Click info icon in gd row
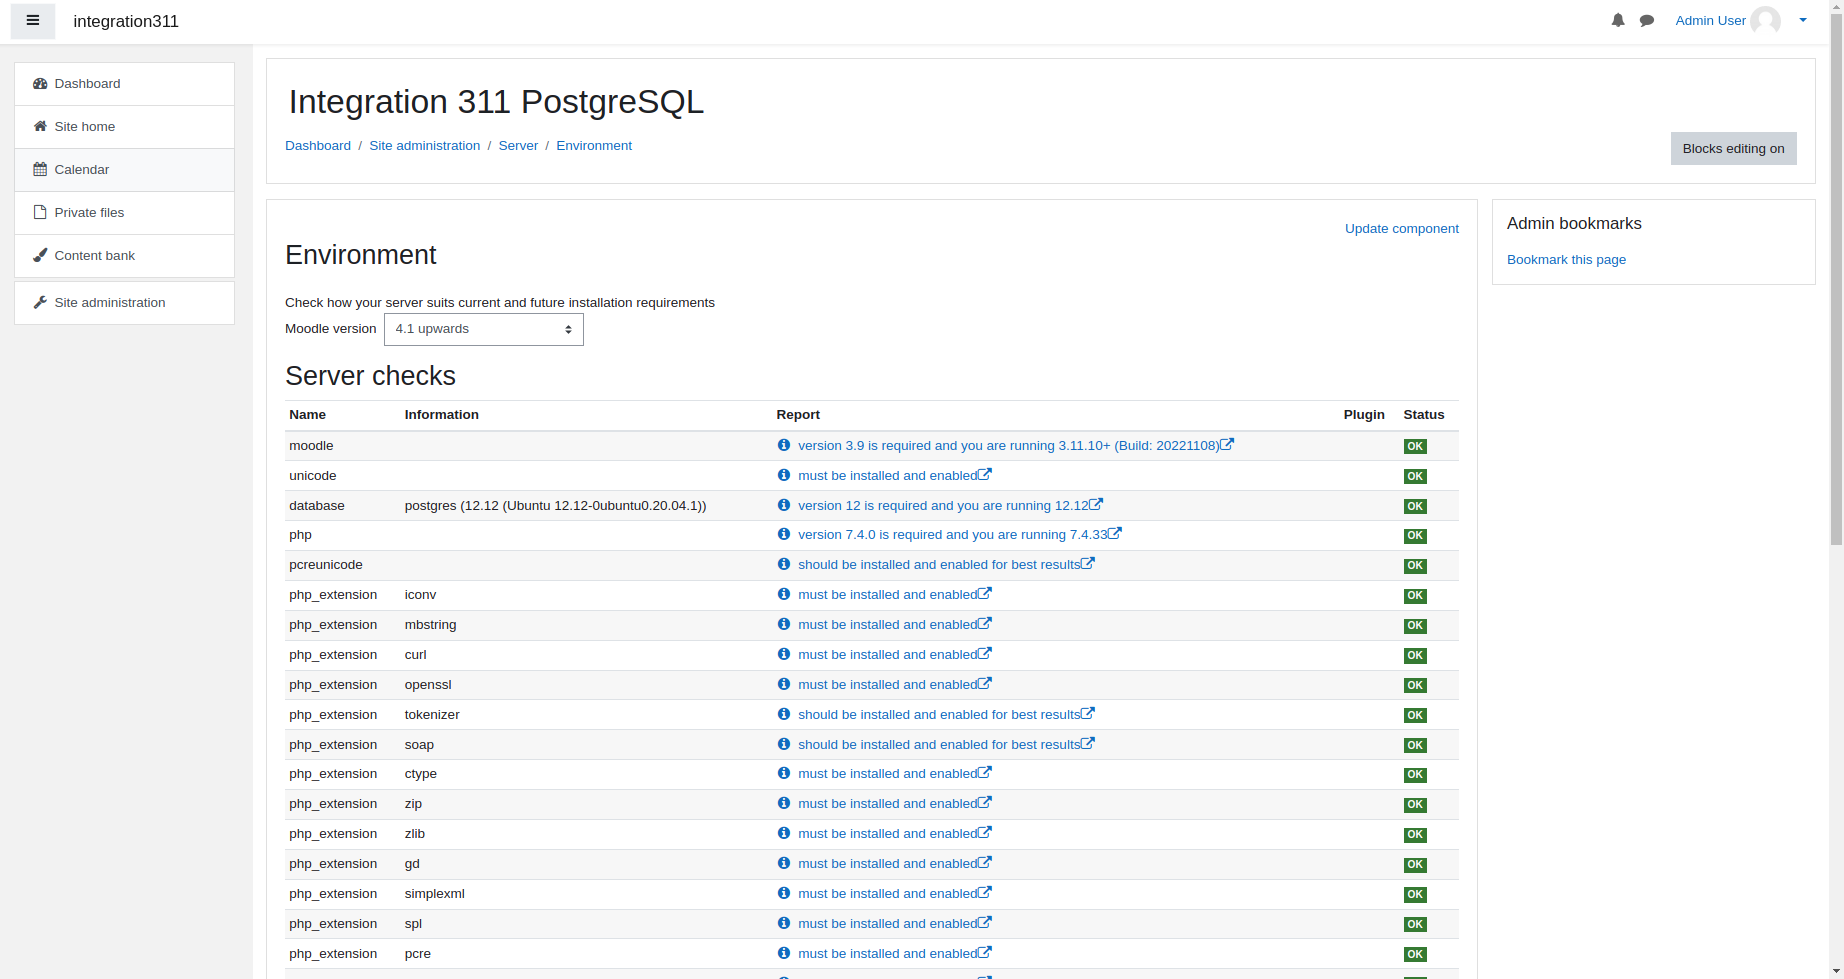The height and width of the screenshot is (979, 1844). tap(784, 863)
